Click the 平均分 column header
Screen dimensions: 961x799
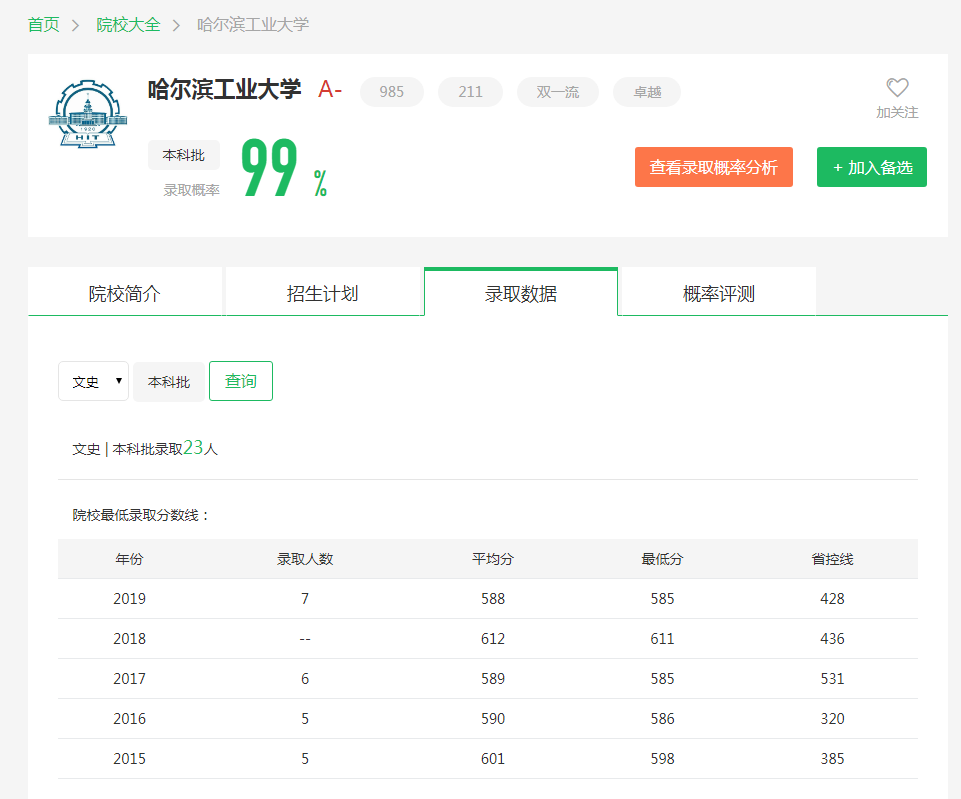tap(493, 559)
